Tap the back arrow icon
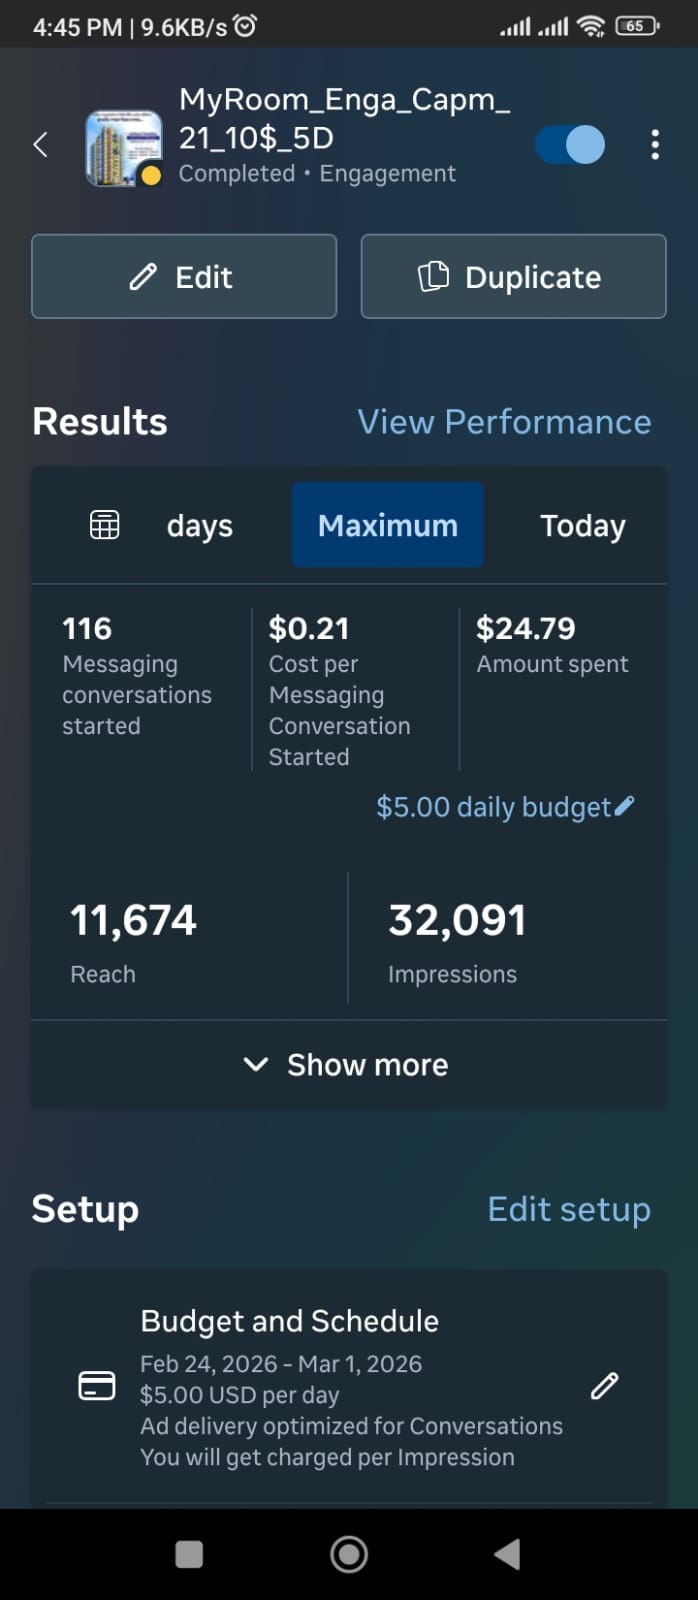698x1600 pixels. pyautogui.click(x=41, y=145)
